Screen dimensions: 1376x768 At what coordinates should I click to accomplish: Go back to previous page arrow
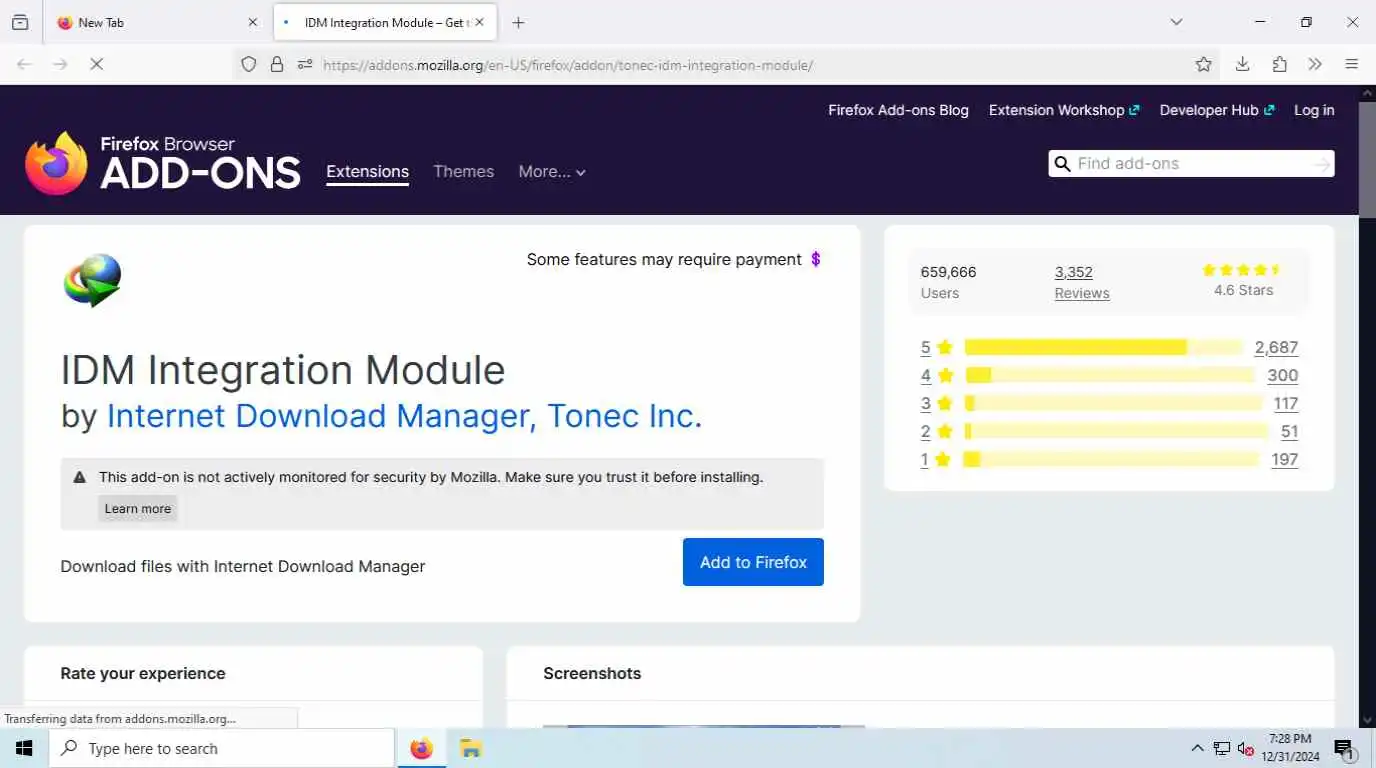(x=24, y=64)
